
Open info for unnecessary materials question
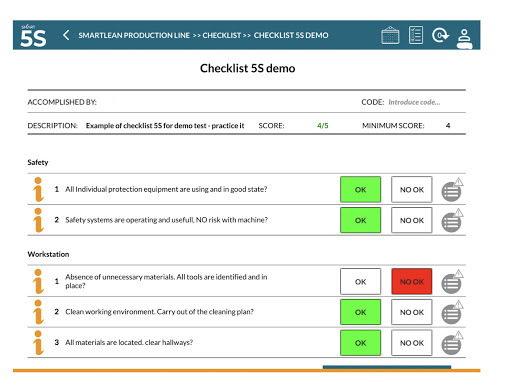click(38, 281)
